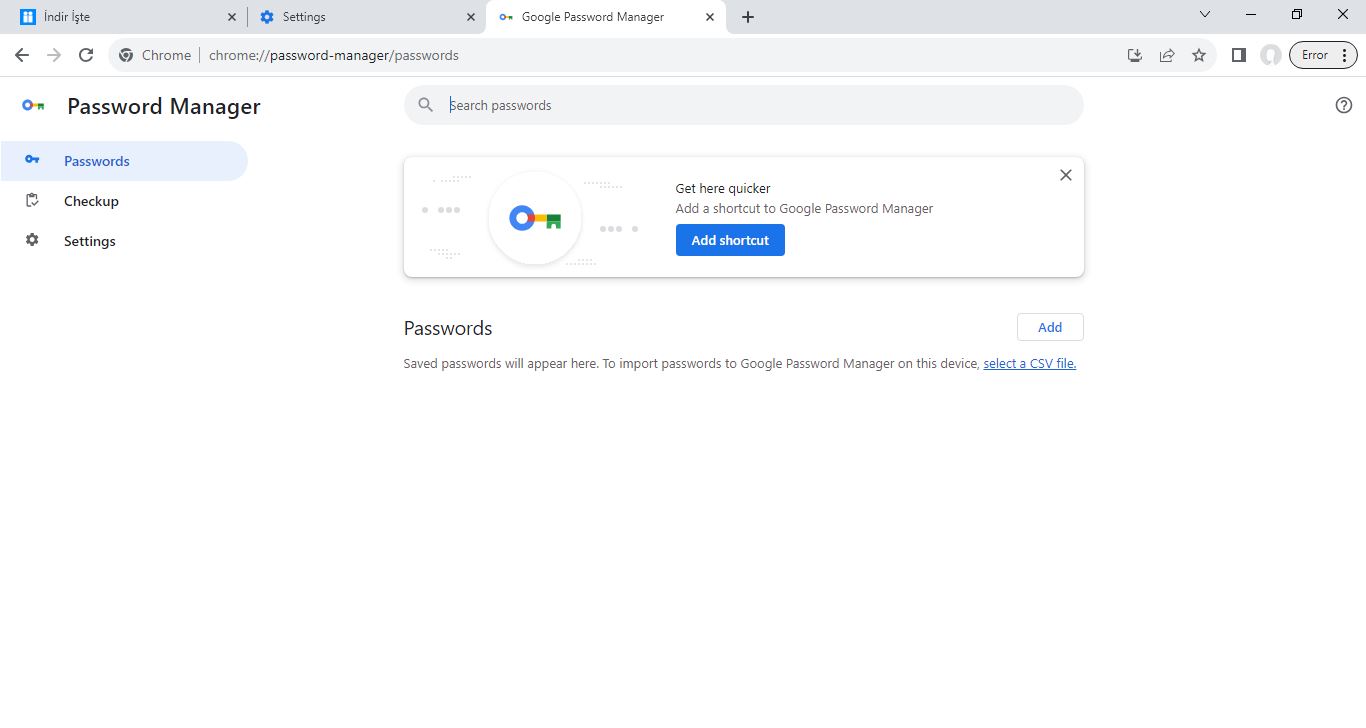Click the Add shortcut button
Image resolution: width=1366 pixels, height=728 pixels.
coord(730,240)
